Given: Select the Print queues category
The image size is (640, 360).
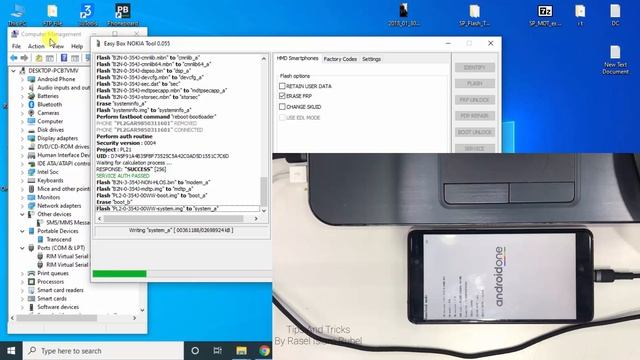Looking at the screenshot, I should 53,273.
